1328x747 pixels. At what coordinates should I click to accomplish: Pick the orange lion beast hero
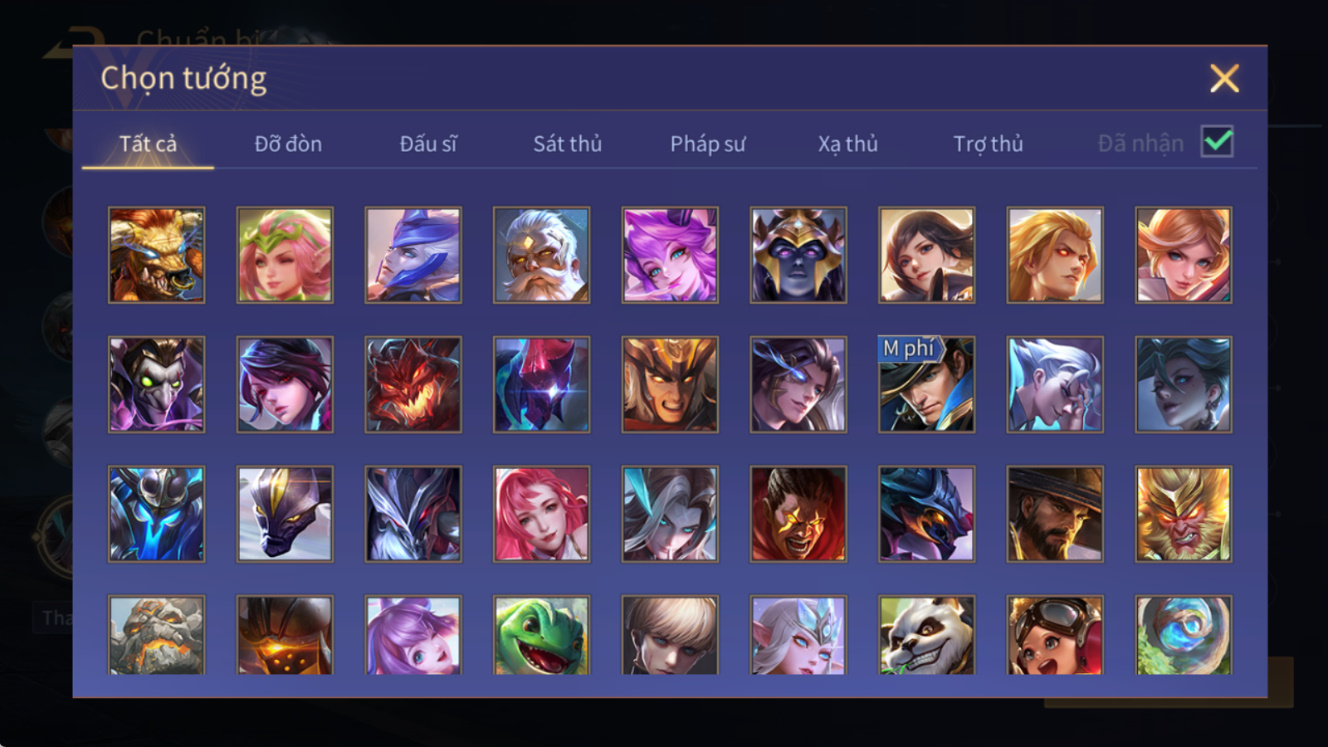click(x=156, y=255)
